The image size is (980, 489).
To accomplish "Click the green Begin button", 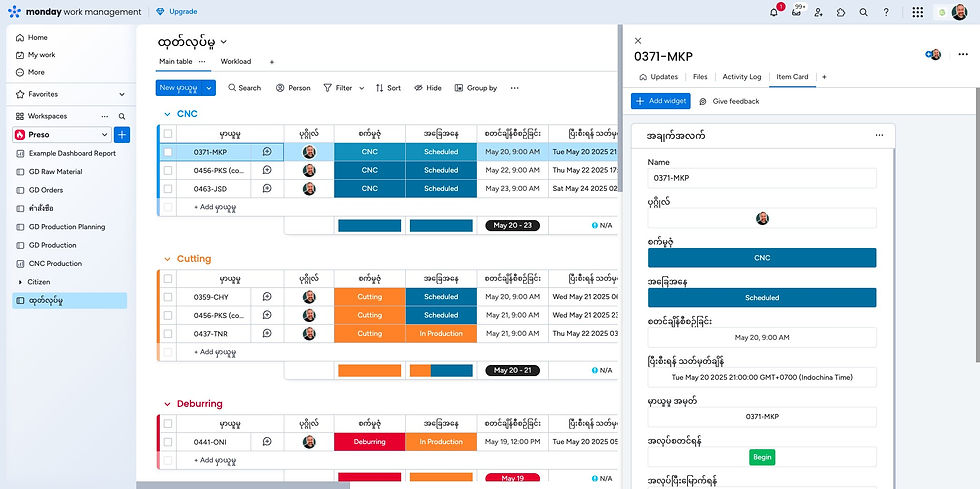I will coord(762,457).
